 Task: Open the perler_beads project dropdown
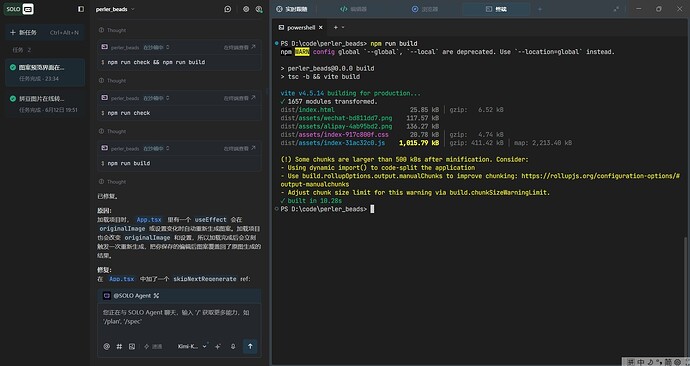coord(115,9)
